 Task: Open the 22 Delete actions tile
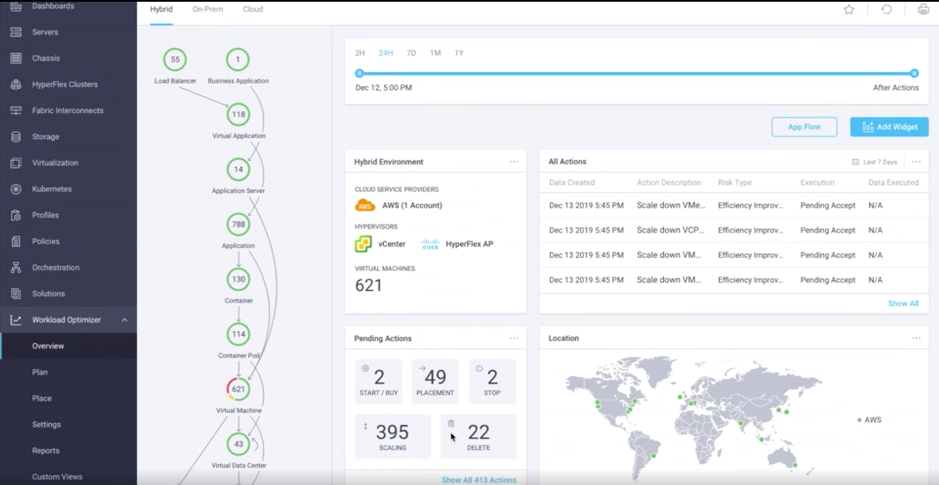point(478,436)
